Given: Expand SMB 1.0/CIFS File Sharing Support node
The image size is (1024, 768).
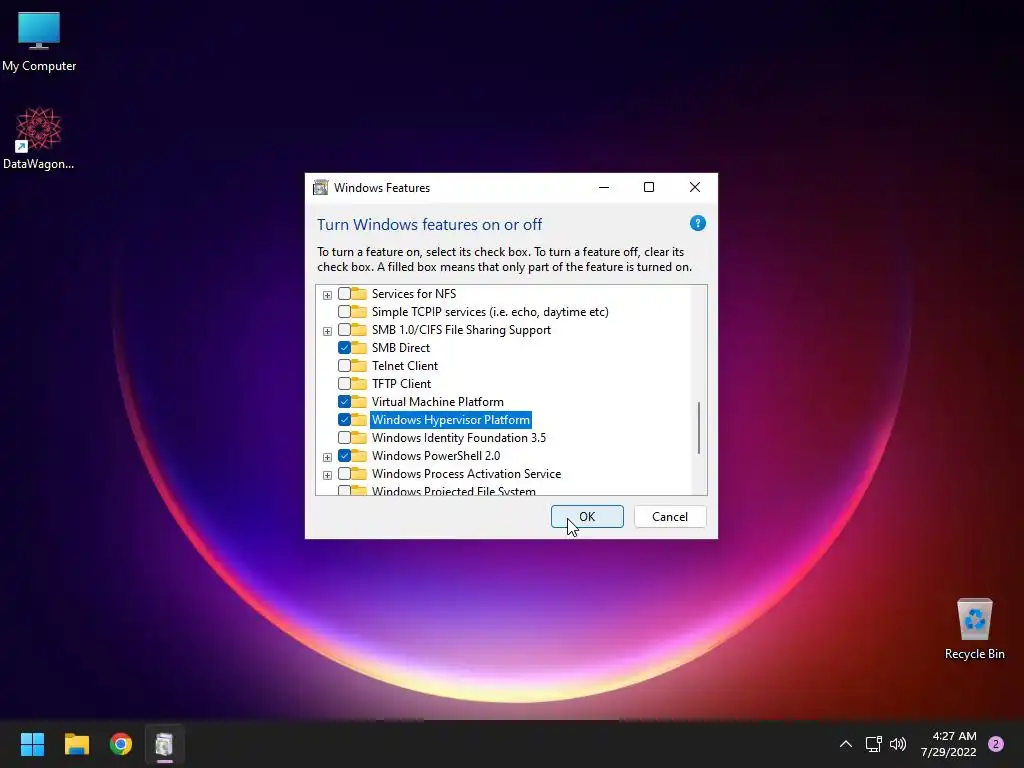Looking at the screenshot, I should coord(327,331).
